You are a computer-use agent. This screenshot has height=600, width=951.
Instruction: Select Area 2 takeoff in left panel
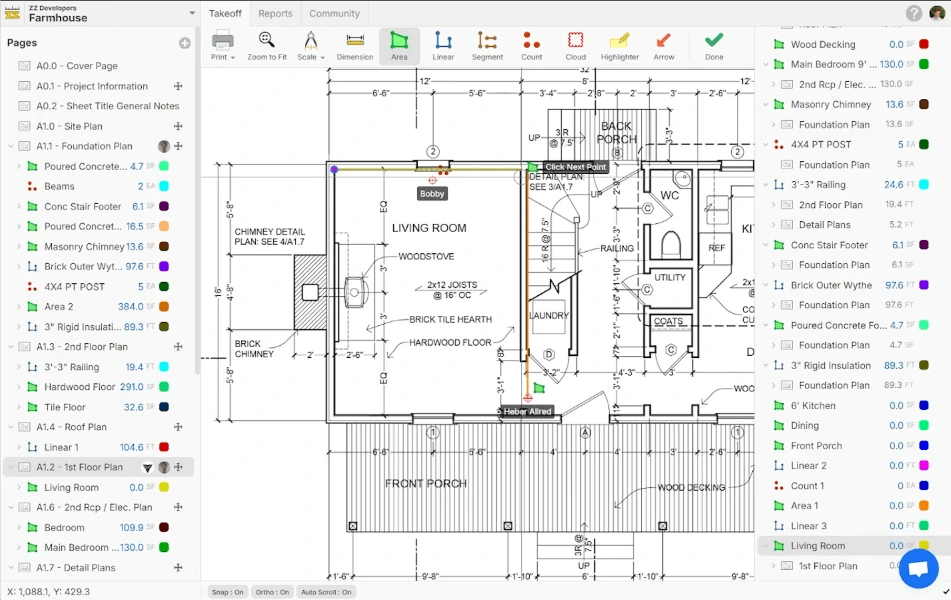click(59, 307)
